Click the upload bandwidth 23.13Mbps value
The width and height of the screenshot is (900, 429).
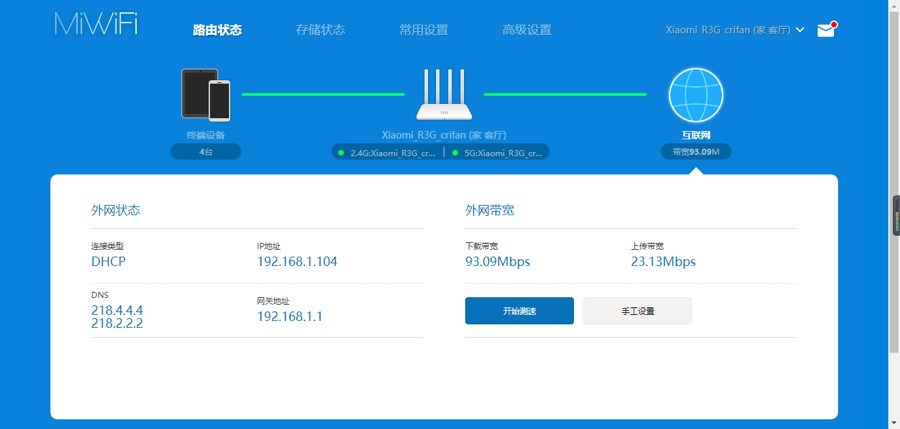coord(664,262)
